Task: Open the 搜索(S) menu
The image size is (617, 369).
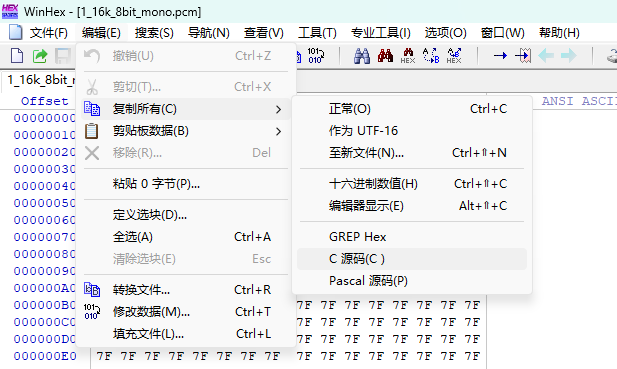Action: pyautogui.click(x=154, y=33)
